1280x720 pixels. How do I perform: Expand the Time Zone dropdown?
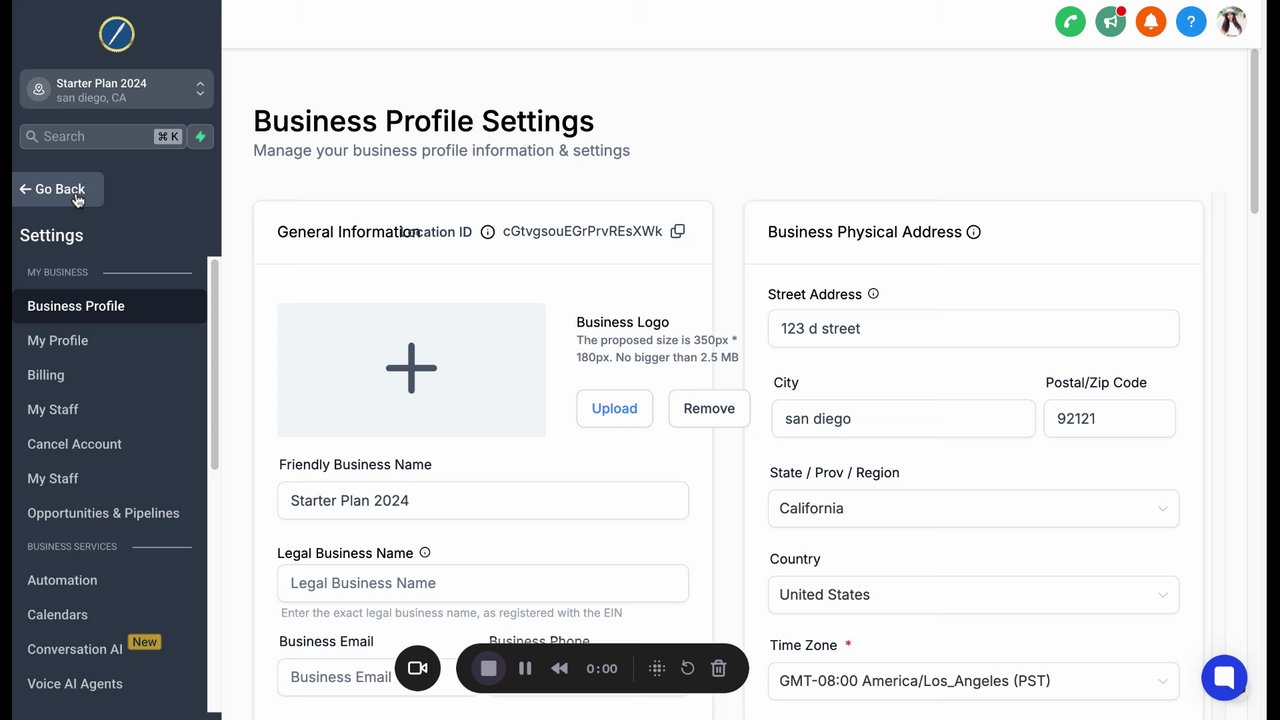click(x=973, y=681)
